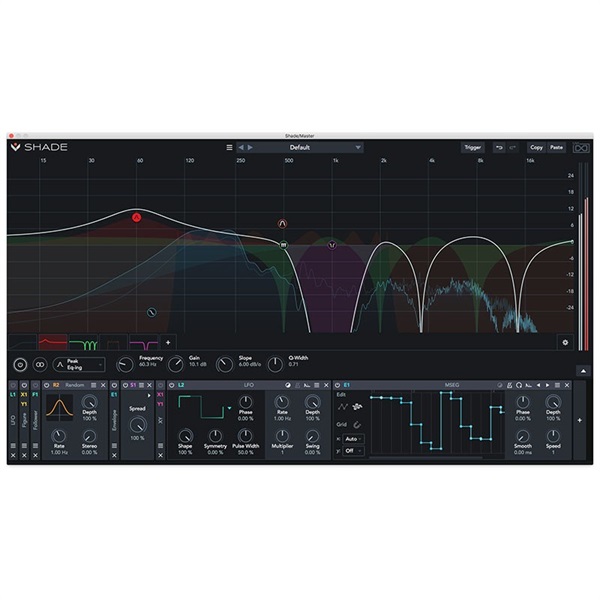Toggle the selected filter power button
This screenshot has width=600, height=600.
pos(20,365)
